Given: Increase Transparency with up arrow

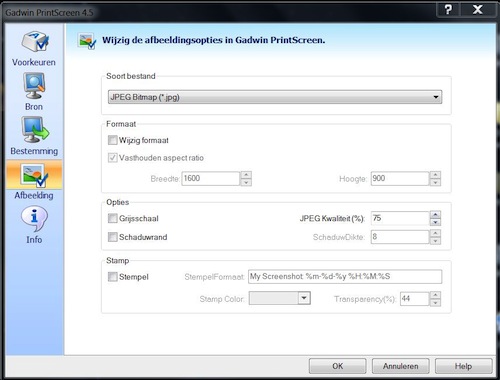Looking at the screenshot, I should click(x=435, y=295).
